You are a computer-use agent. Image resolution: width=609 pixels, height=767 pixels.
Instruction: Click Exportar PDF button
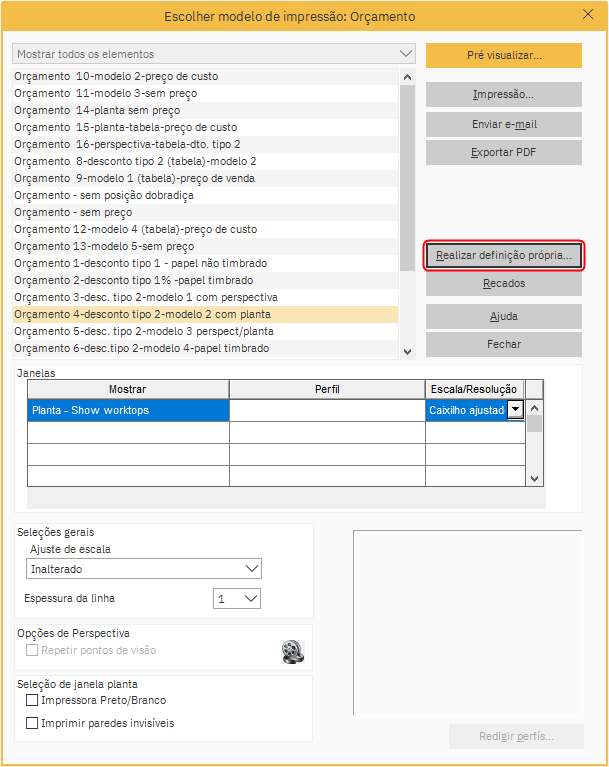pyautogui.click(x=504, y=153)
